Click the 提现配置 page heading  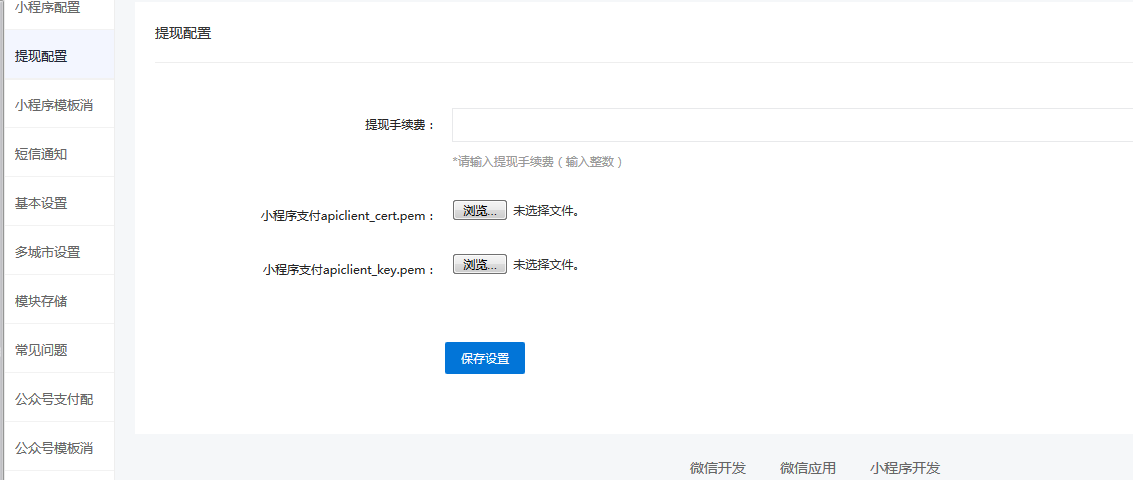point(183,33)
